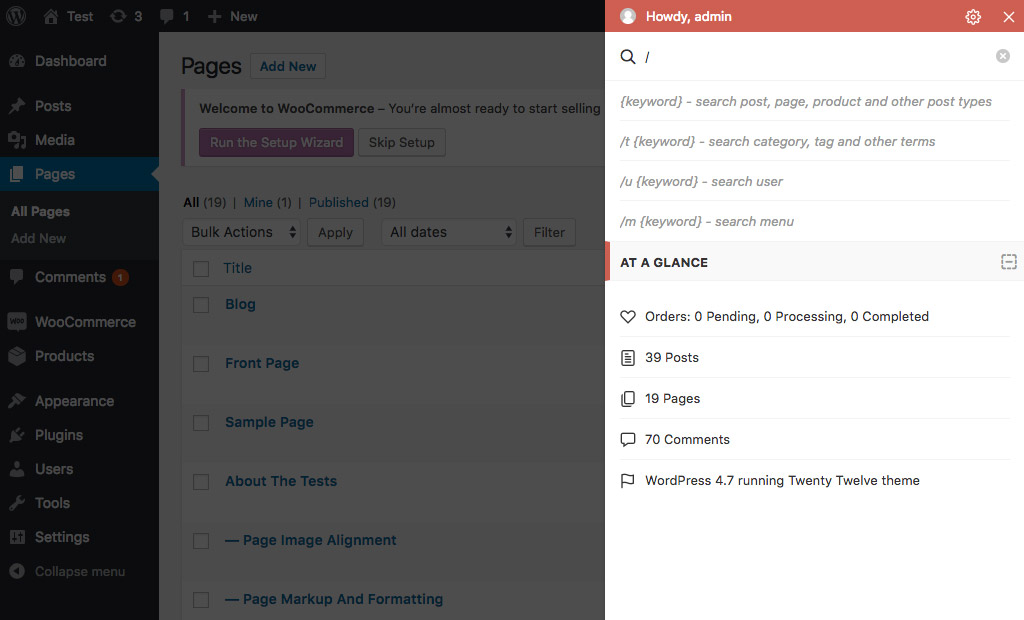This screenshot has height=620, width=1024.
Task: Click the magnifier search icon
Action: click(x=628, y=57)
